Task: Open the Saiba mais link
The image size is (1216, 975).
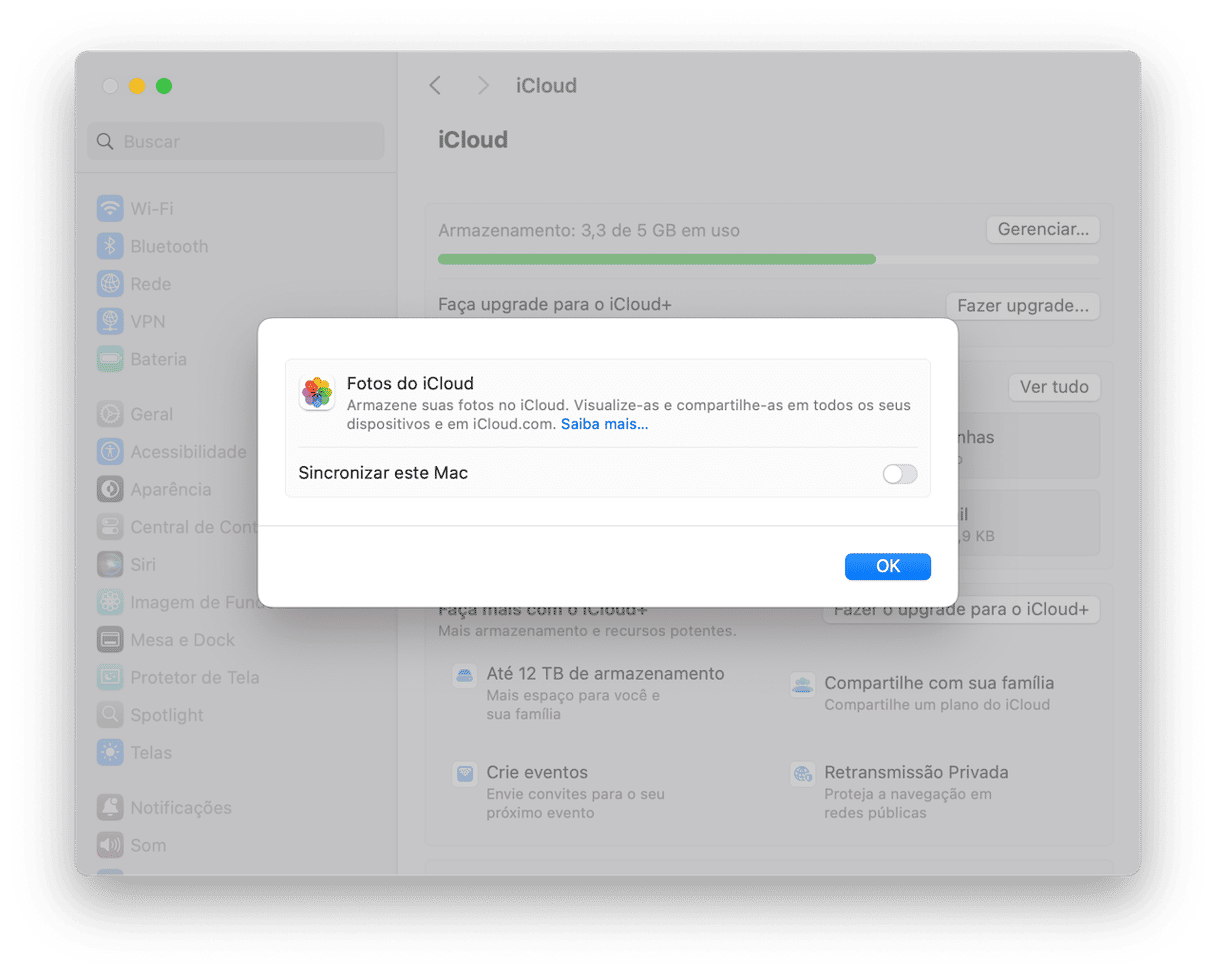Action: tap(604, 424)
